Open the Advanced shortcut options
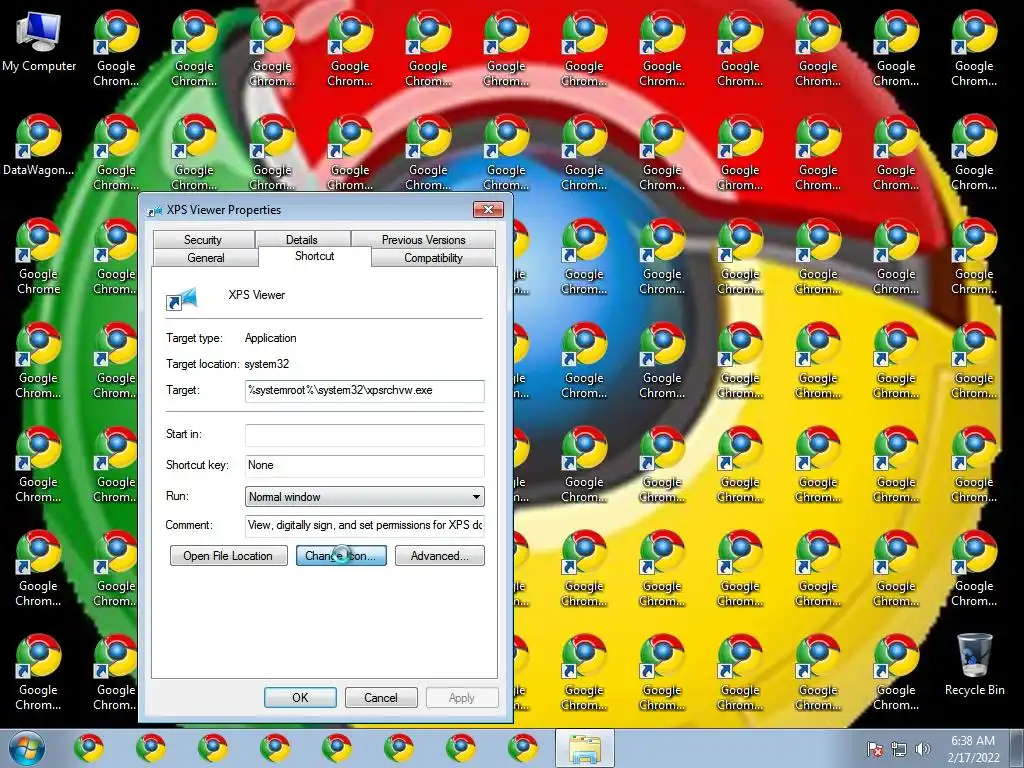Screen dimensions: 1024x768 coord(440,556)
